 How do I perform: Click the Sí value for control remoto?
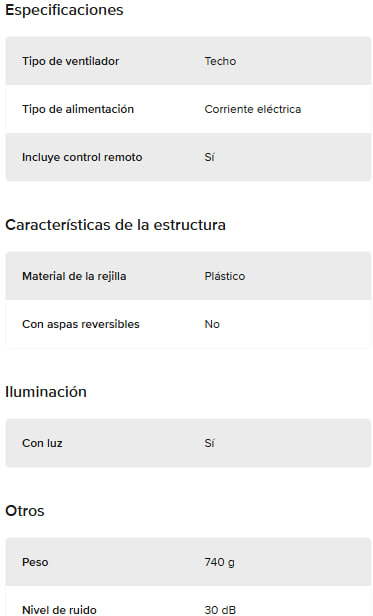click(x=209, y=157)
